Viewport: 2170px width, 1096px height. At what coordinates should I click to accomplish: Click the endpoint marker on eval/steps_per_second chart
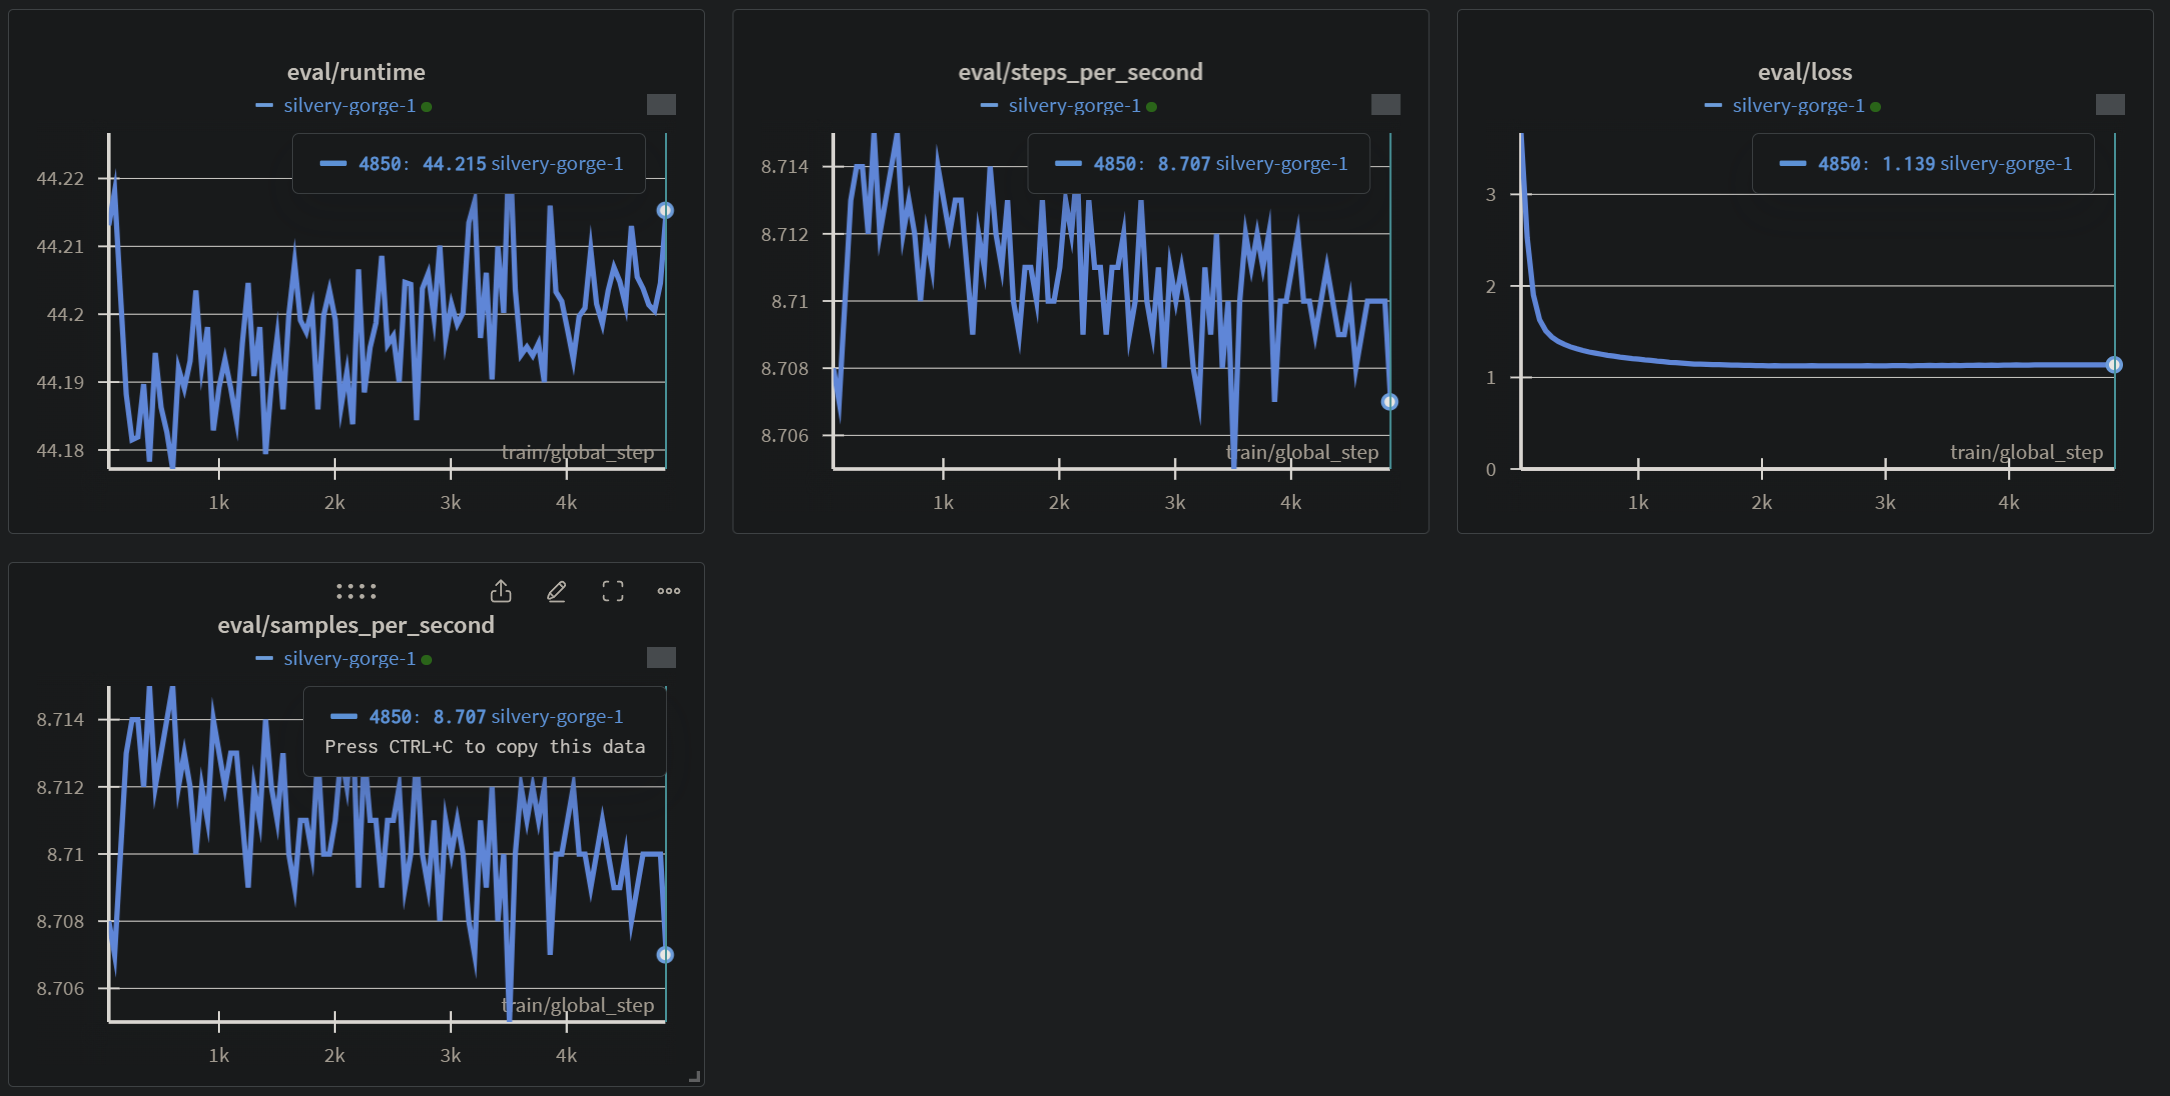point(1390,401)
